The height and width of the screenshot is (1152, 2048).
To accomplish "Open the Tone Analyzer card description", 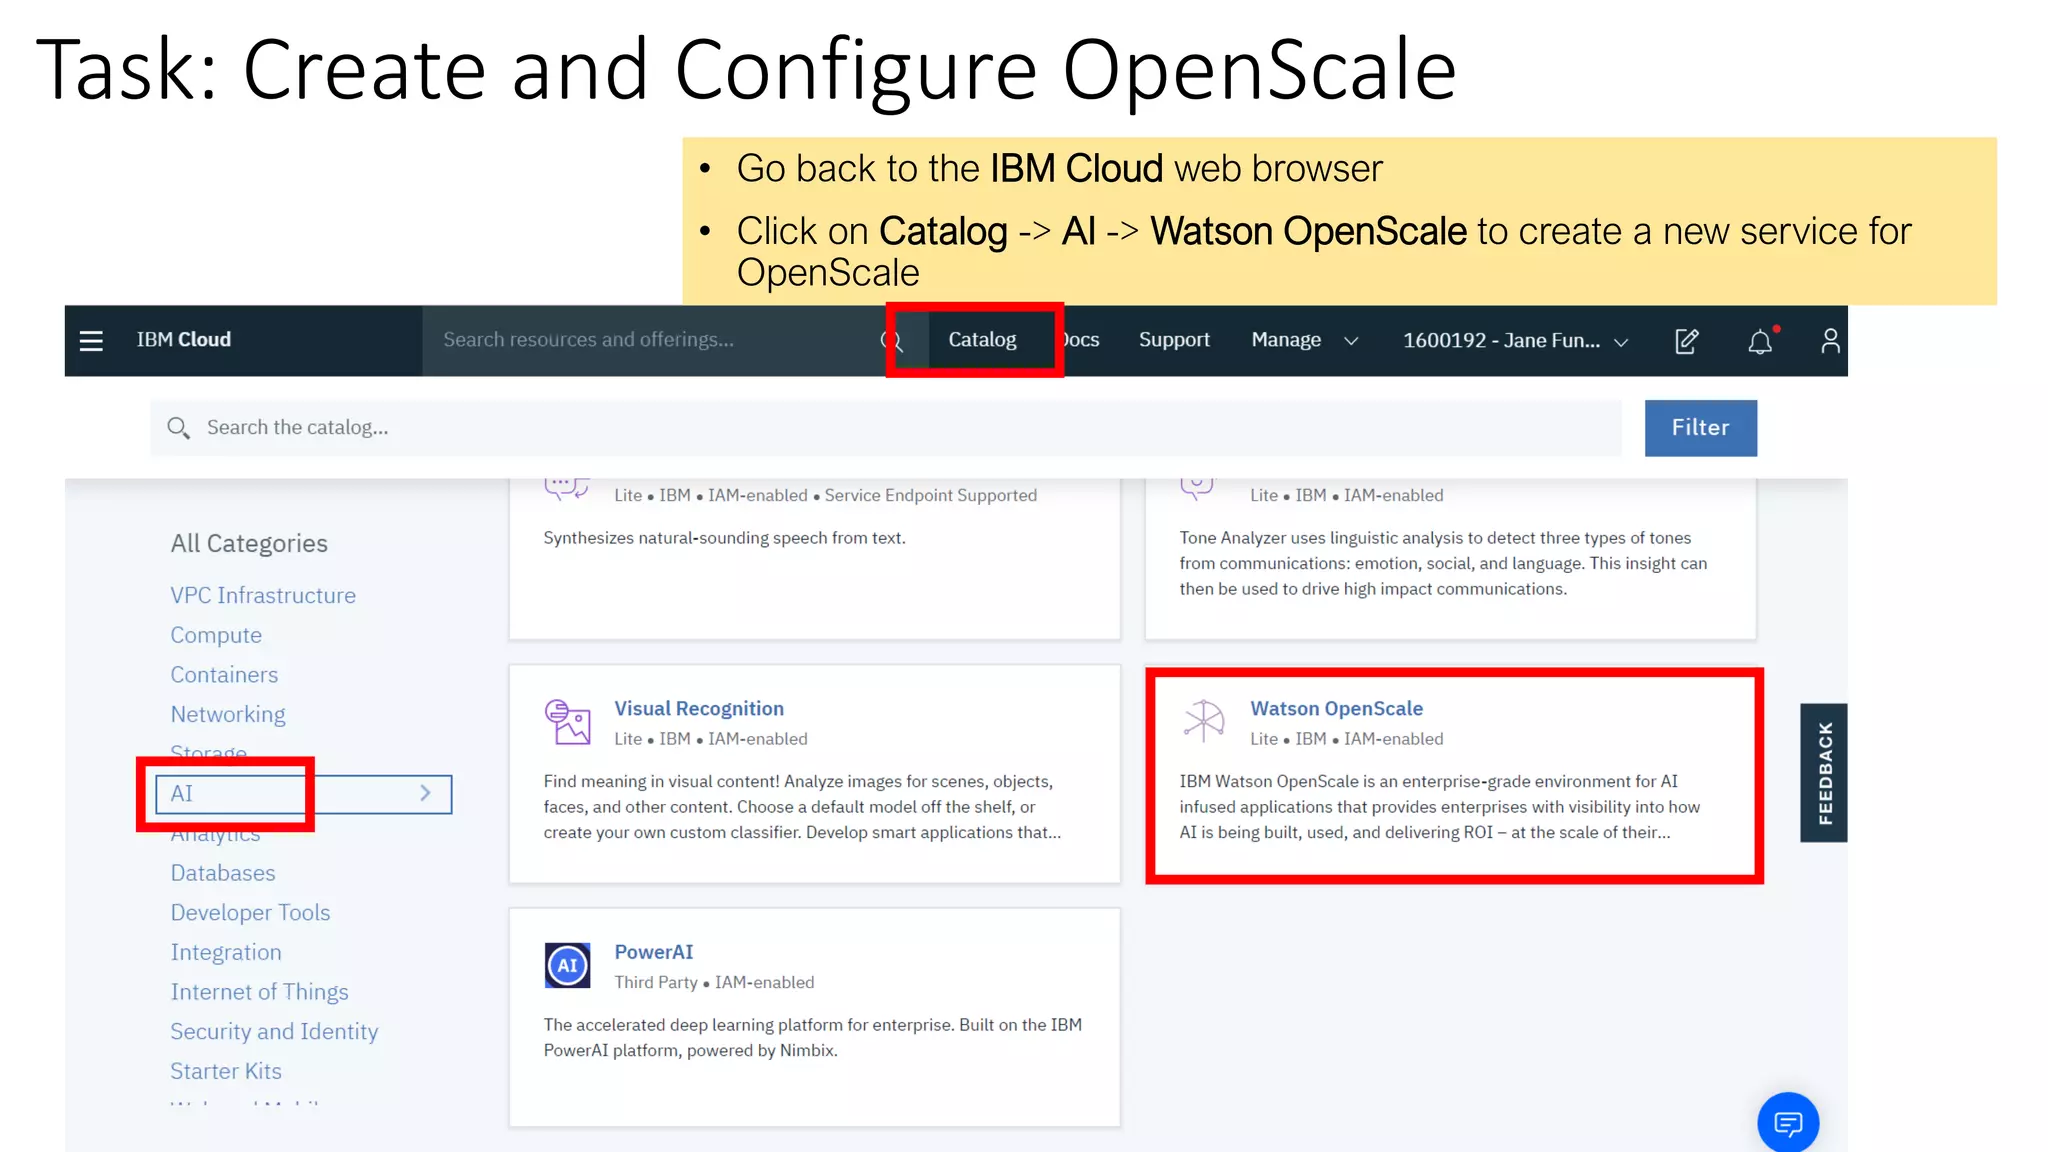I will coord(1443,563).
